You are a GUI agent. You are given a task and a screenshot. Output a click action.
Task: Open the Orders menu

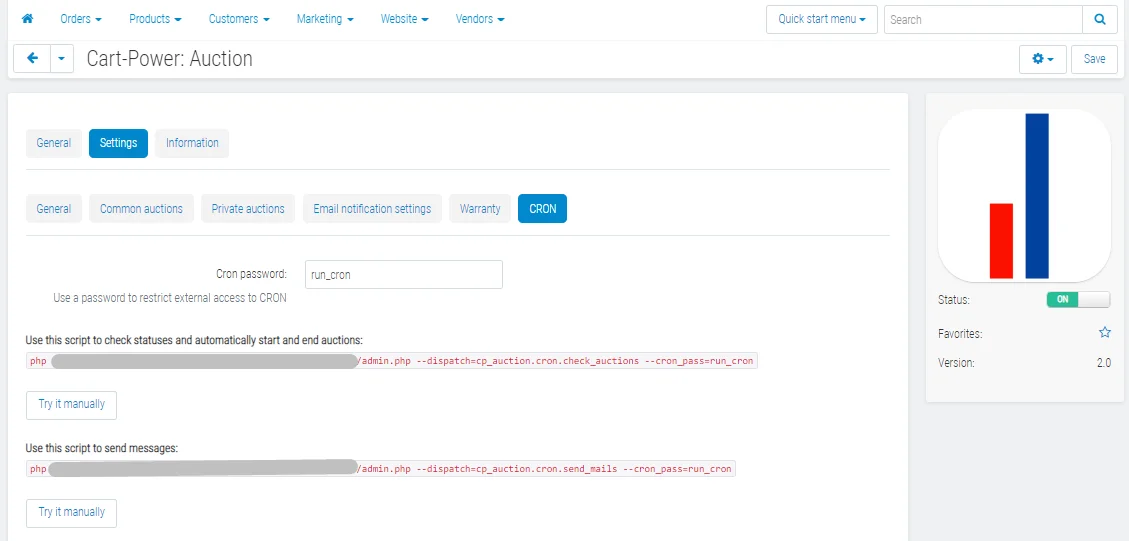(81, 19)
